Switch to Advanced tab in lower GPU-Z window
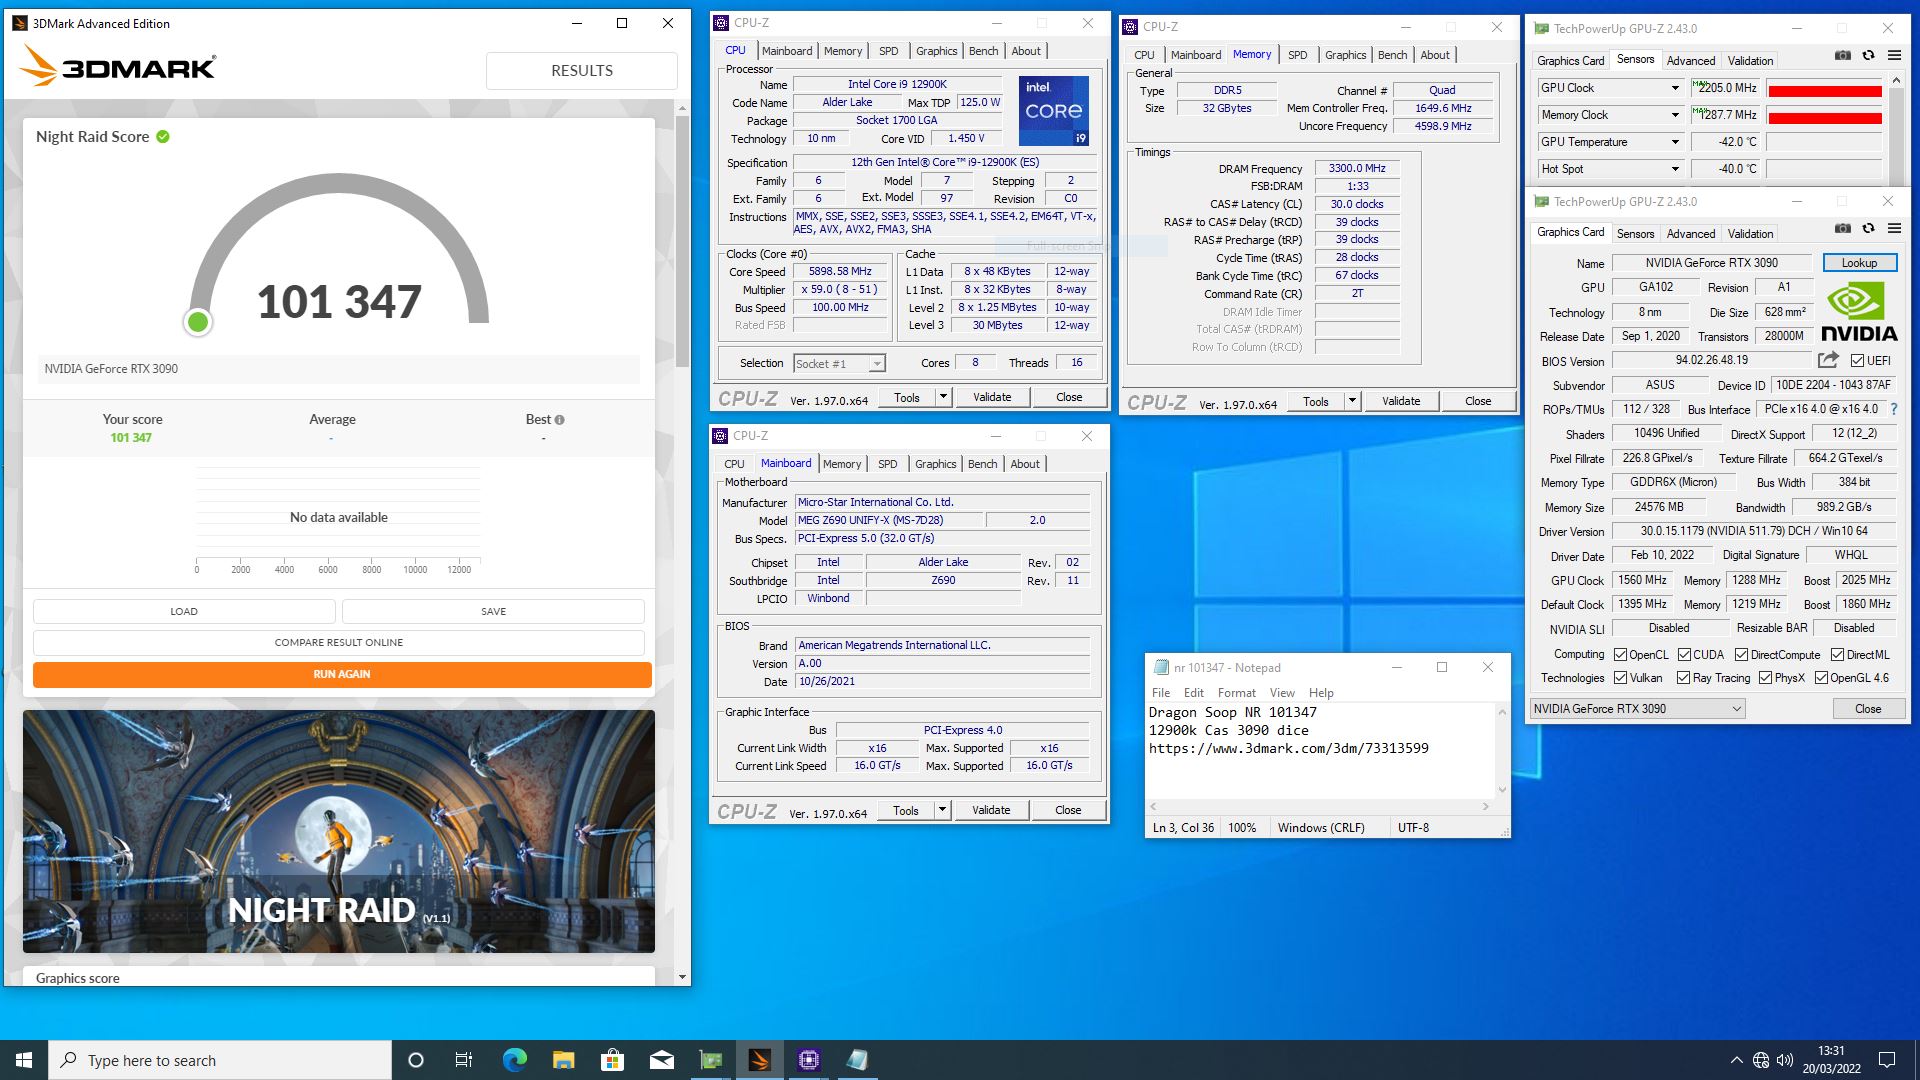The width and height of the screenshot is (1920, 1080). [1690, 233]
